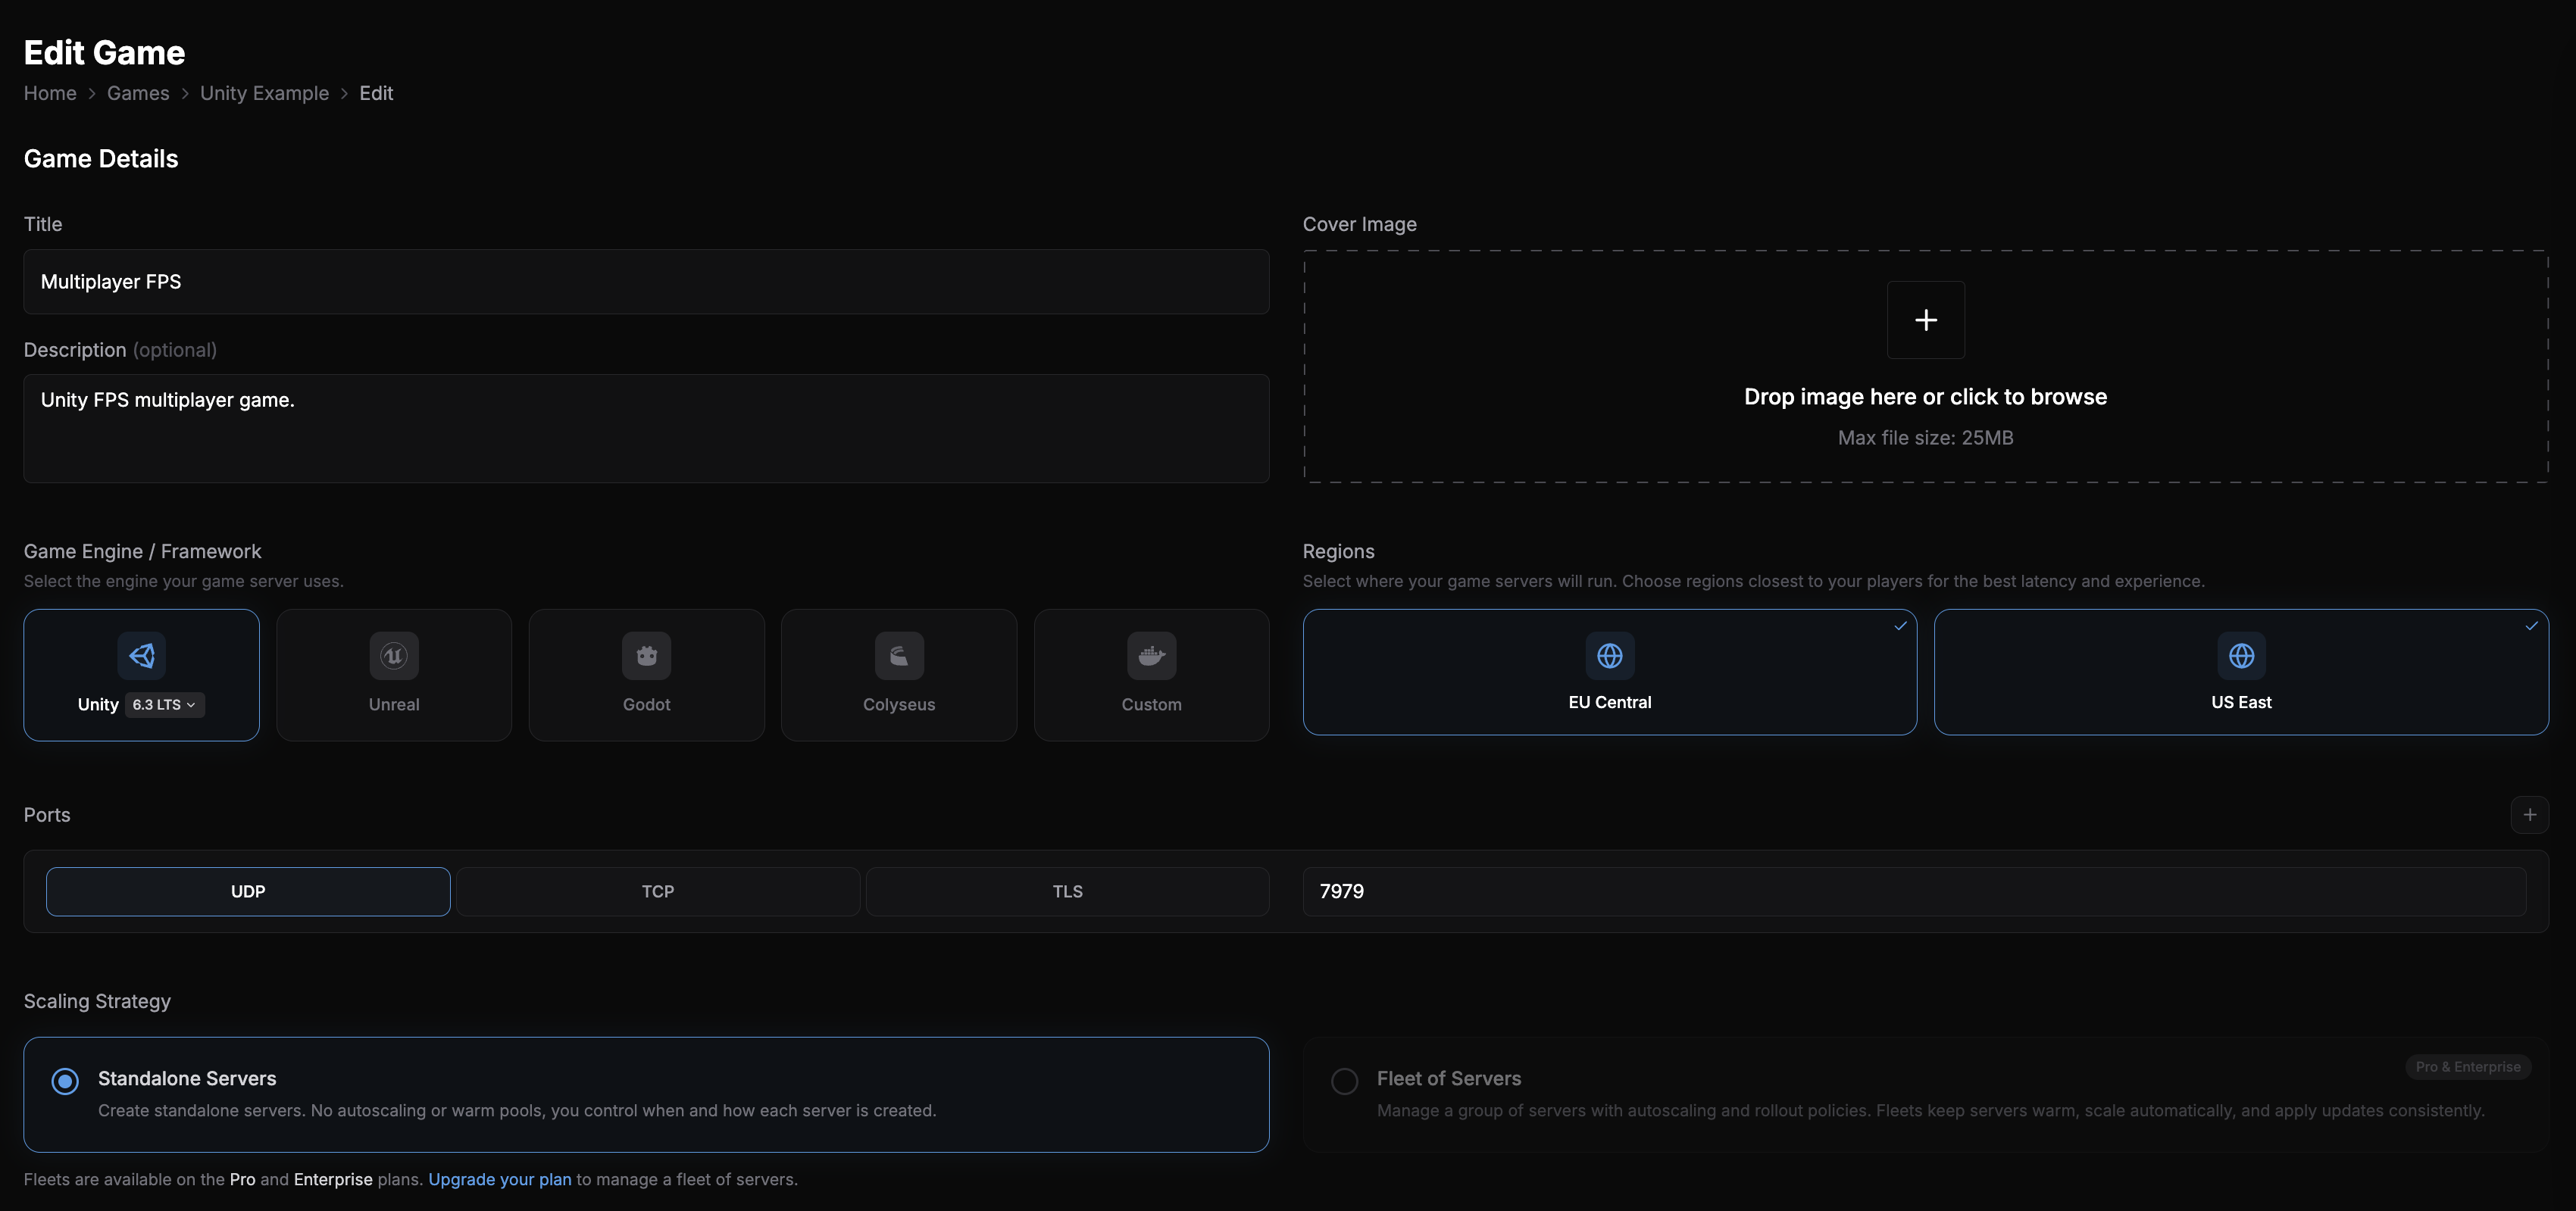The height and width of the screenshot is (1211, 2576).
Task: Switch port protocol to UDP
Action: (248, 891)
